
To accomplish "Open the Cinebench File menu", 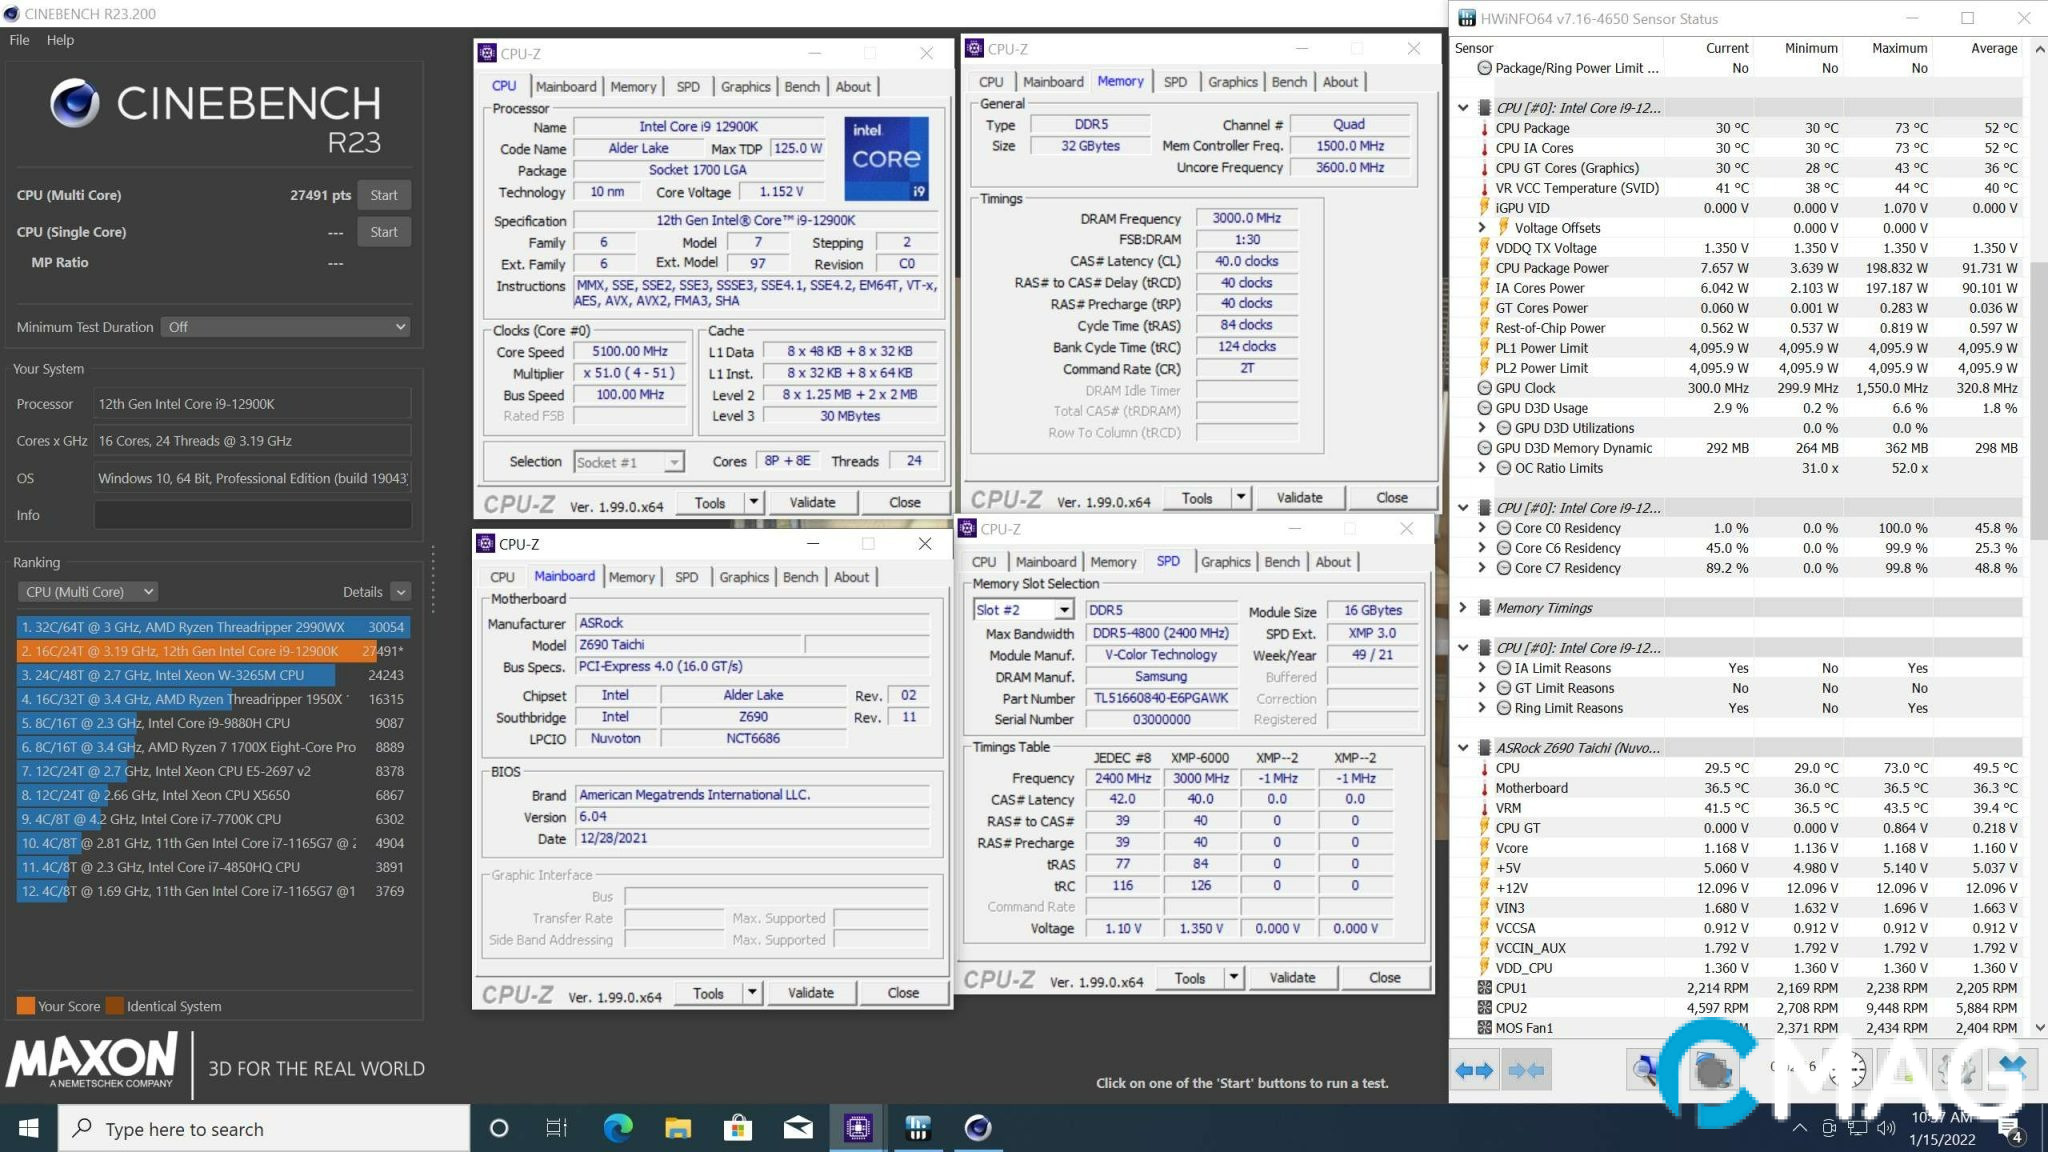I will pyautogui.click(x=19, y=40).
